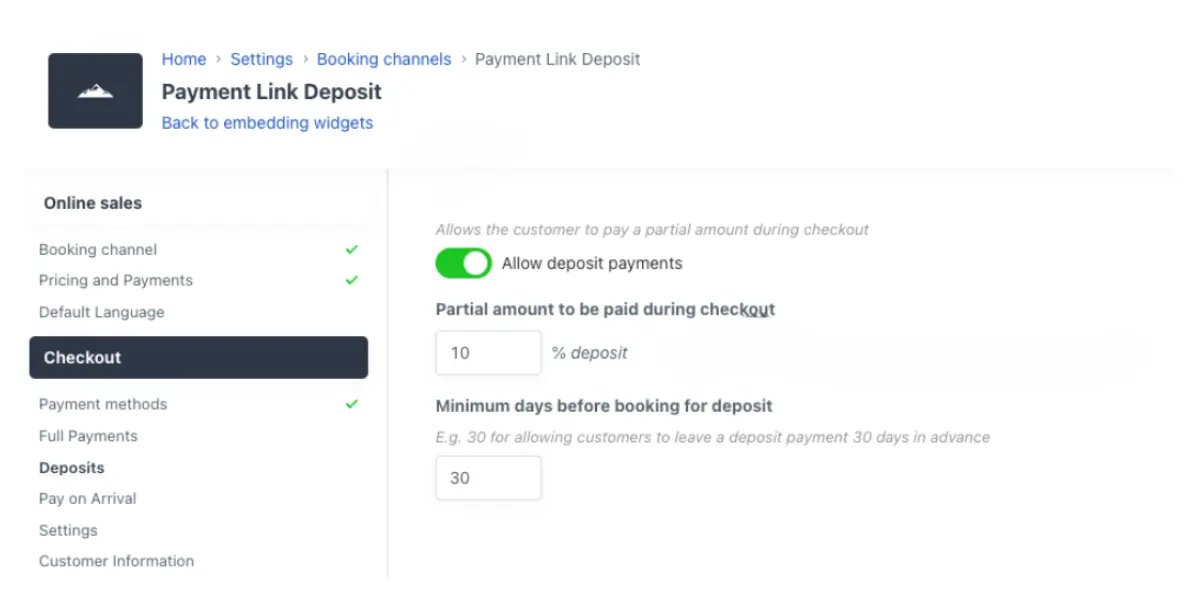The height and width of the screenshot is (600, 1200).
Task: Select the Checkout section header
Action: 198,357
